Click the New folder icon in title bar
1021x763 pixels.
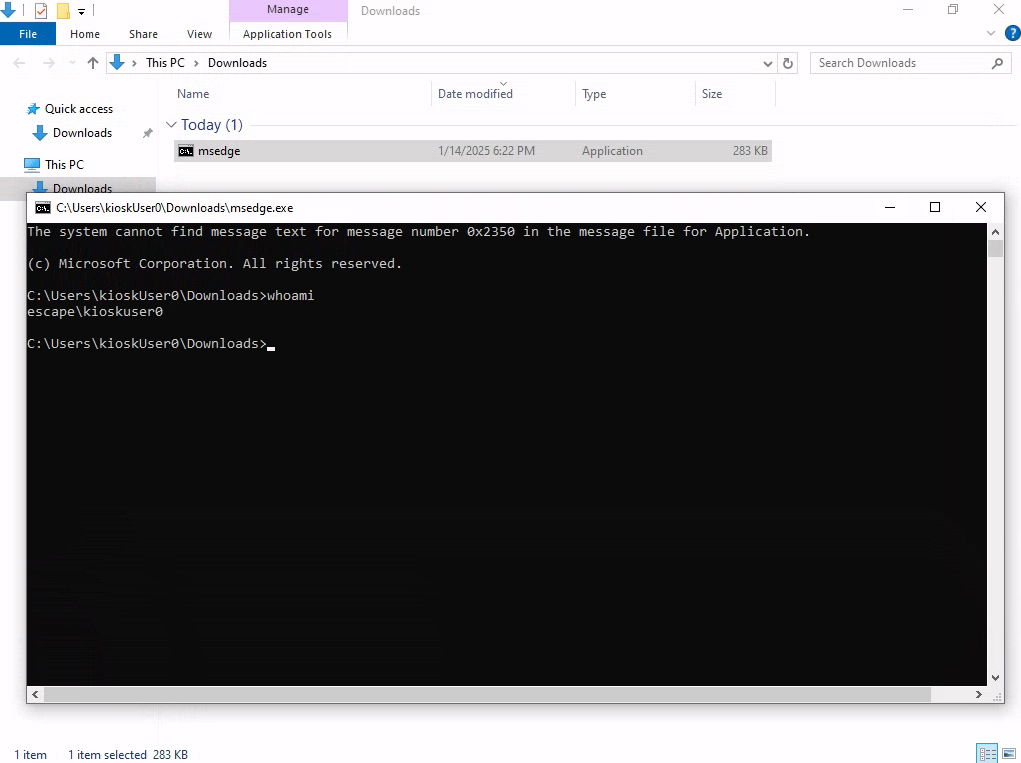click(x=63, y=10)
